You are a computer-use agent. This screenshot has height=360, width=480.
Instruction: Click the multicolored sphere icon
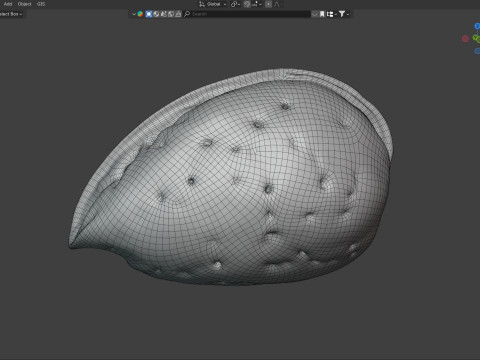[140, 14]
